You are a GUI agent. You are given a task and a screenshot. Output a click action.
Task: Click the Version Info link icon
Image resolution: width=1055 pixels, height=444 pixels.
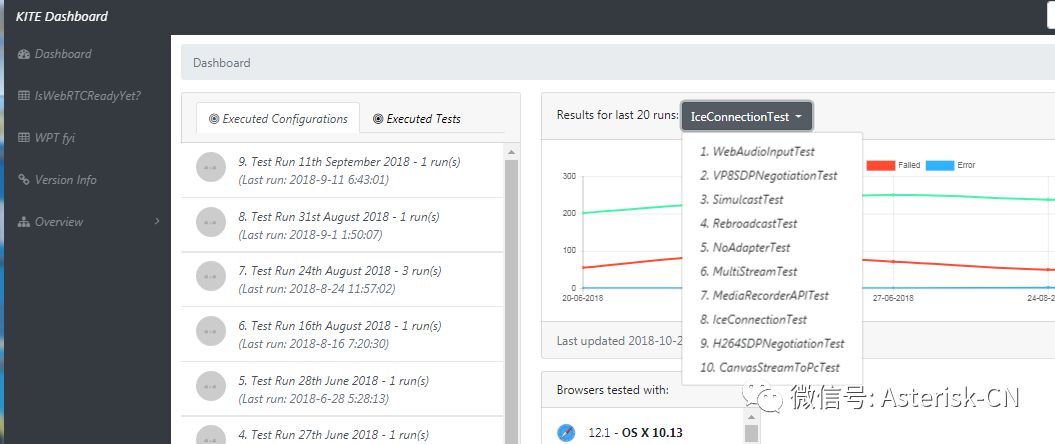coord(24,180)
